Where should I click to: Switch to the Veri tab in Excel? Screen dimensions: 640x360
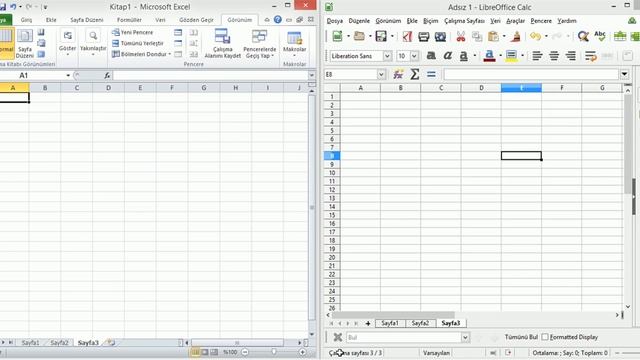pyautogui.click(x=160, y=20)
